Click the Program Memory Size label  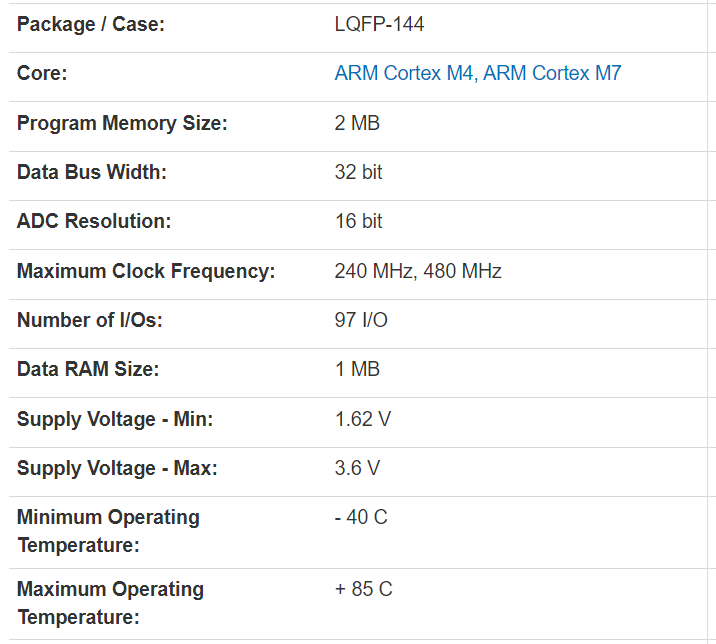pyautogui.click(x=122, y=123)
